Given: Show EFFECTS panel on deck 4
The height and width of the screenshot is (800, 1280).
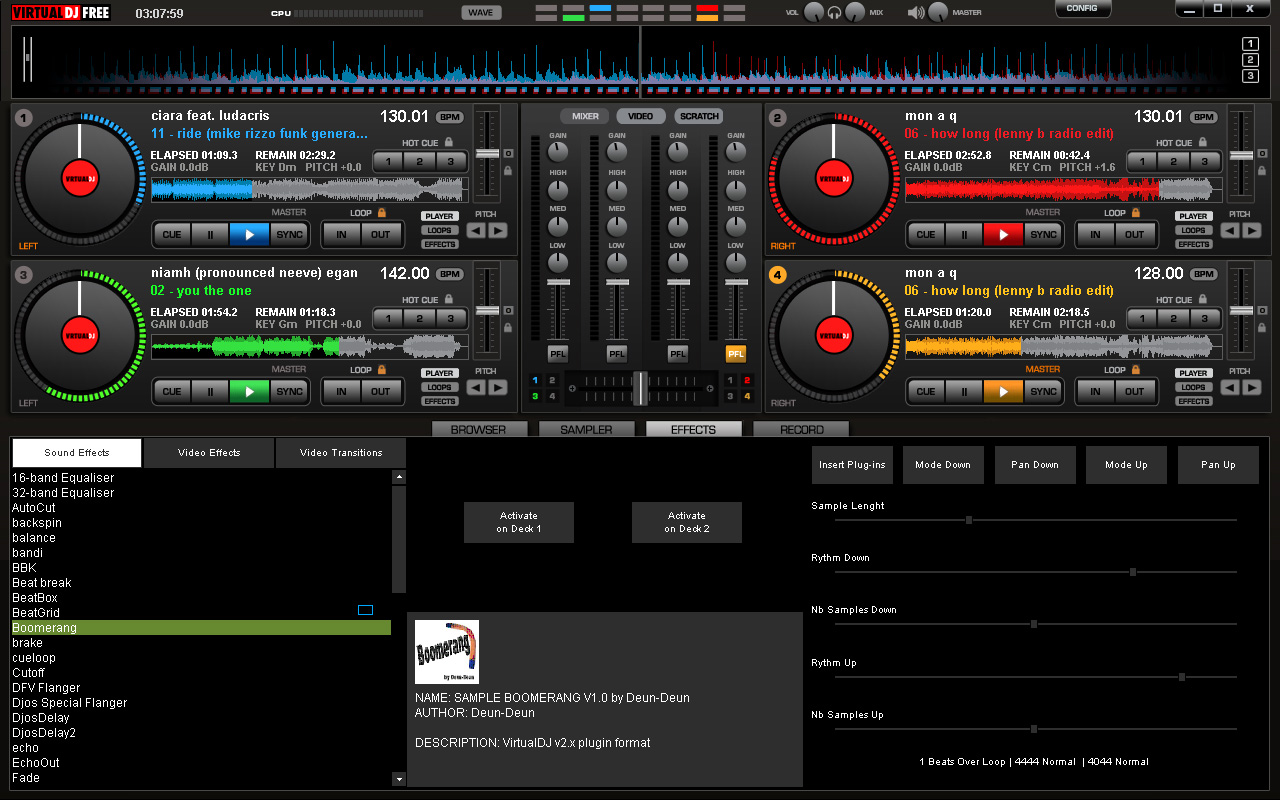Looking at the screenshot, I should tap(1194, 401).
